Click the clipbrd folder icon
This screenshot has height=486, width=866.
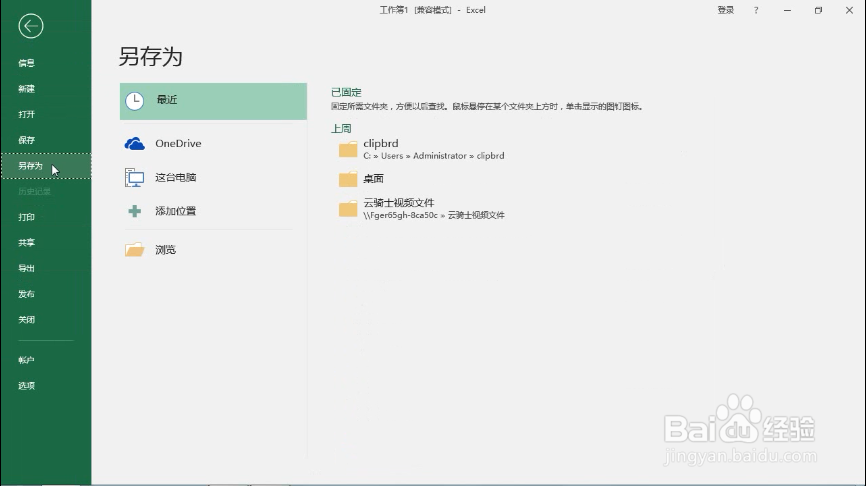pos(348,149)
